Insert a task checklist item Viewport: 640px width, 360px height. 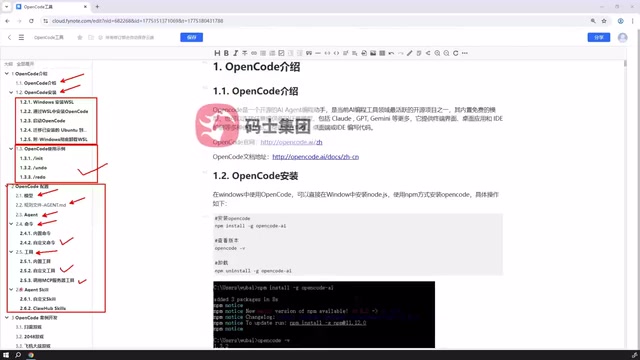point(281,53)
